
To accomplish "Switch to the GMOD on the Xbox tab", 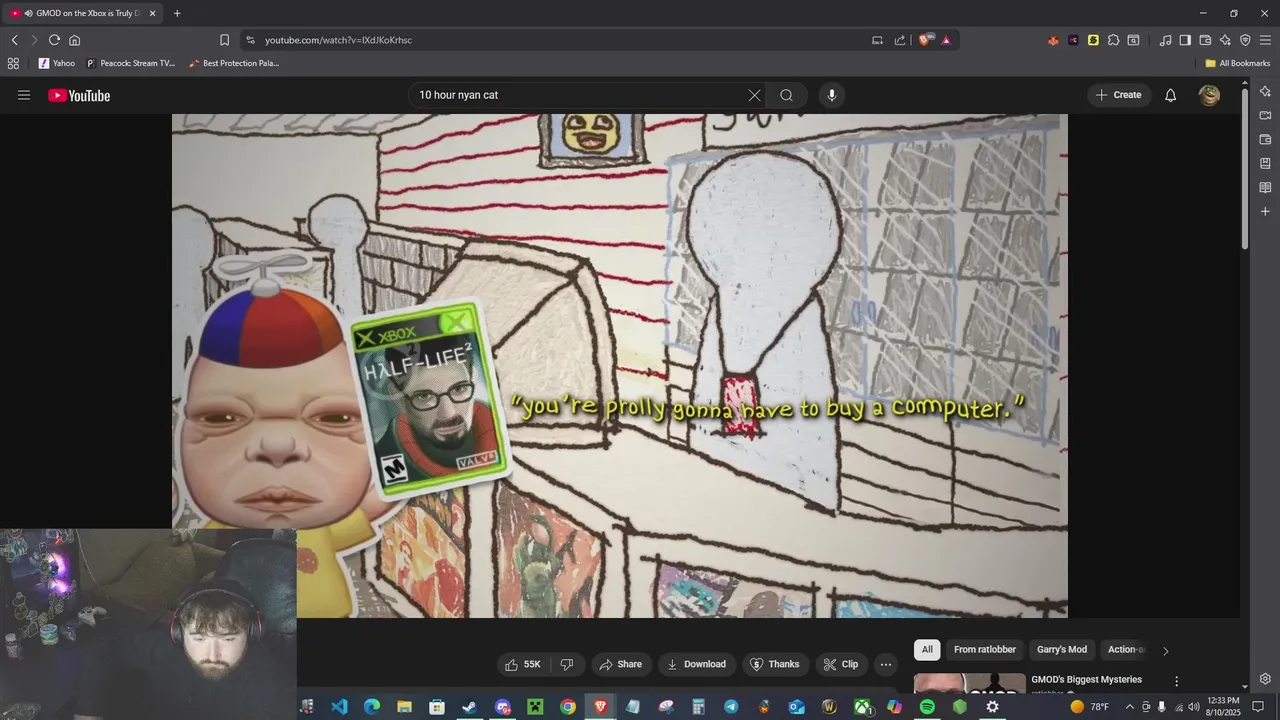I will coord(84,13).
